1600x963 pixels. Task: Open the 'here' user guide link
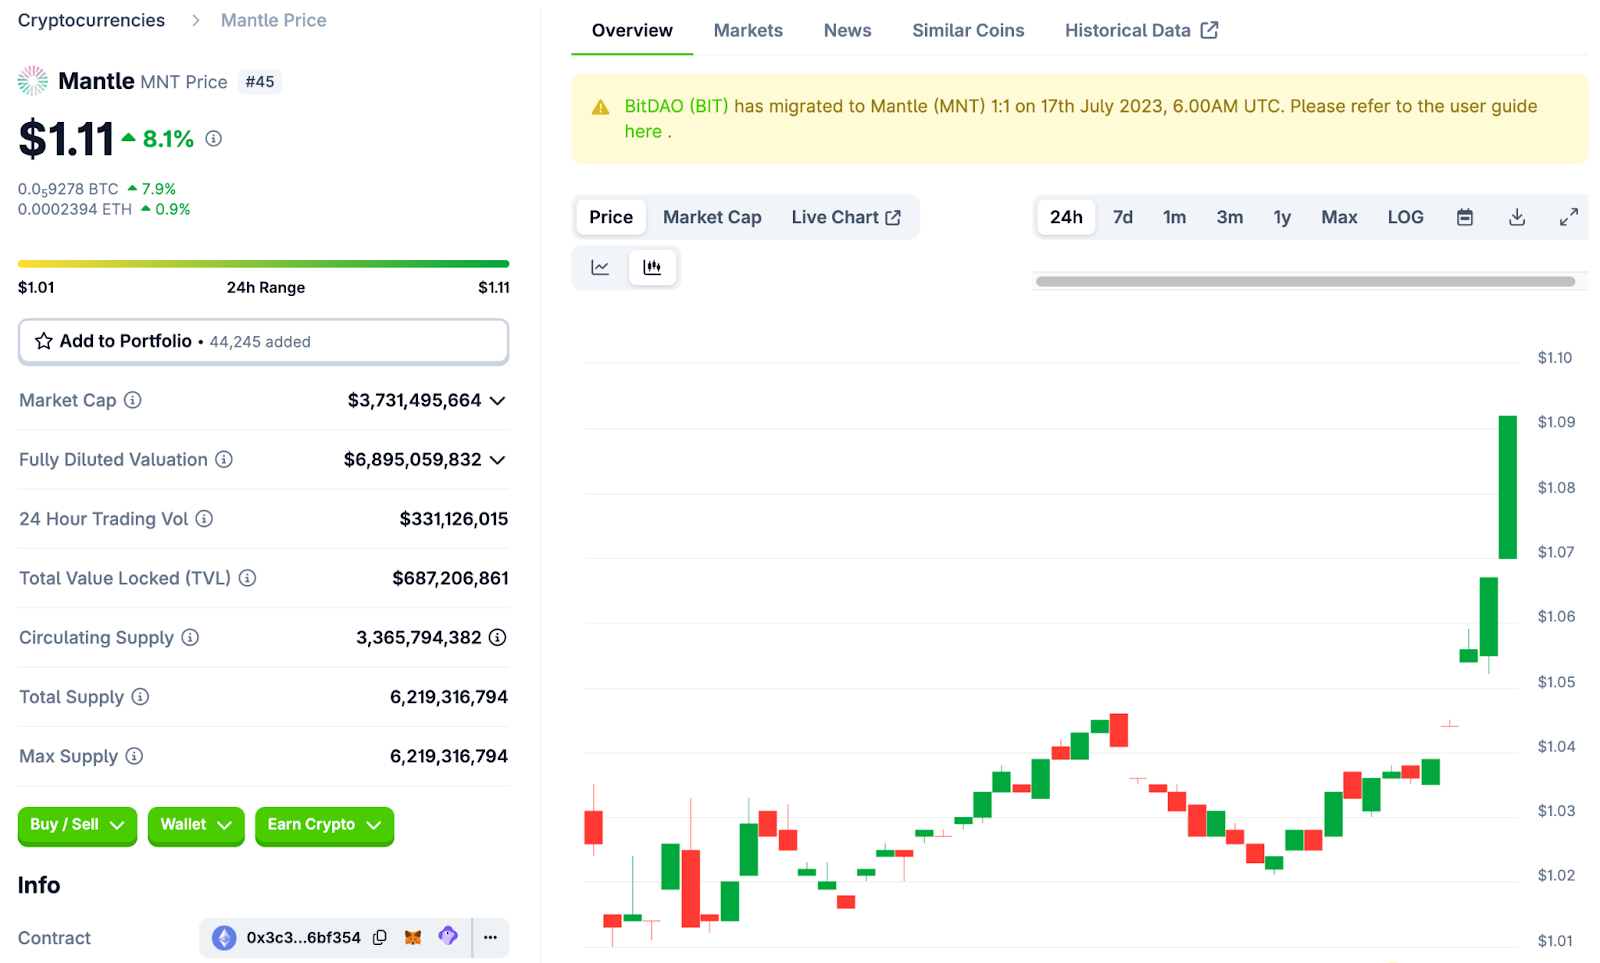tap(643, 132)
